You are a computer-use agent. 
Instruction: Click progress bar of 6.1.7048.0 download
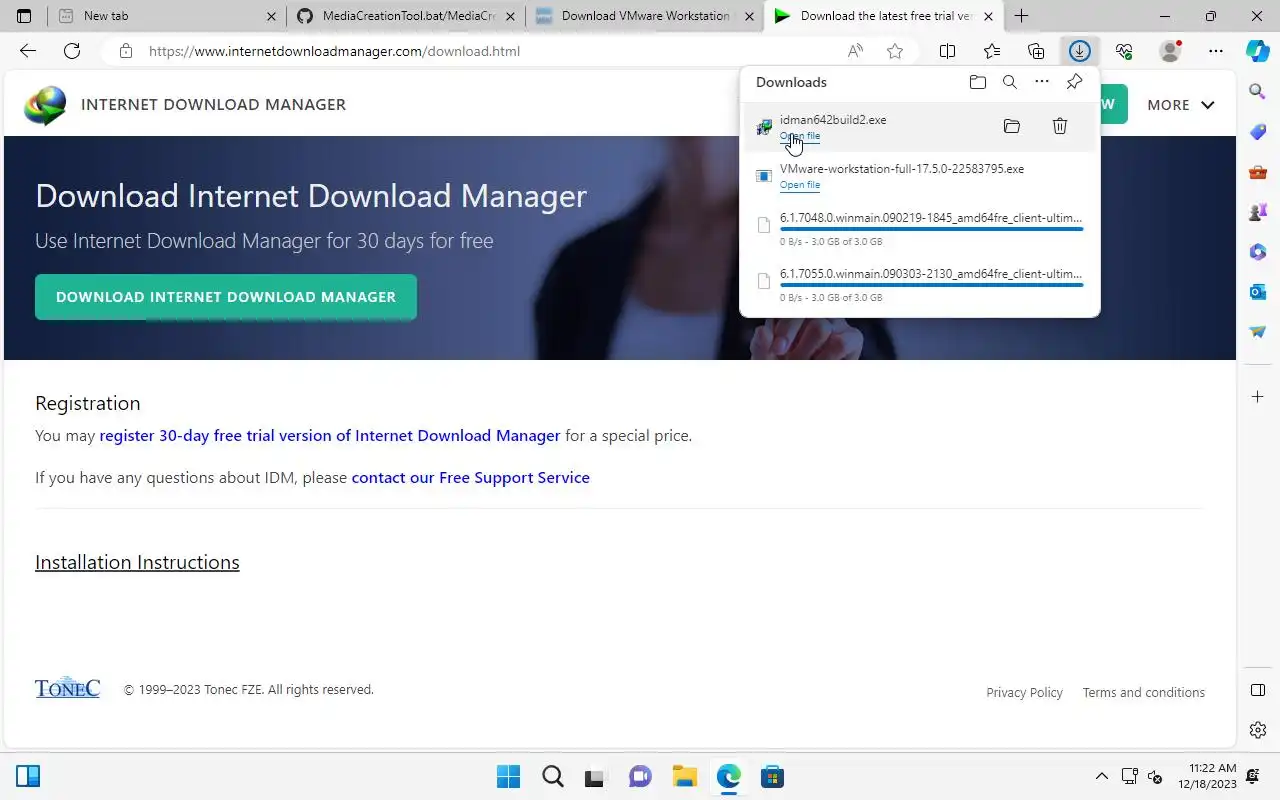[x=932, y=229]
